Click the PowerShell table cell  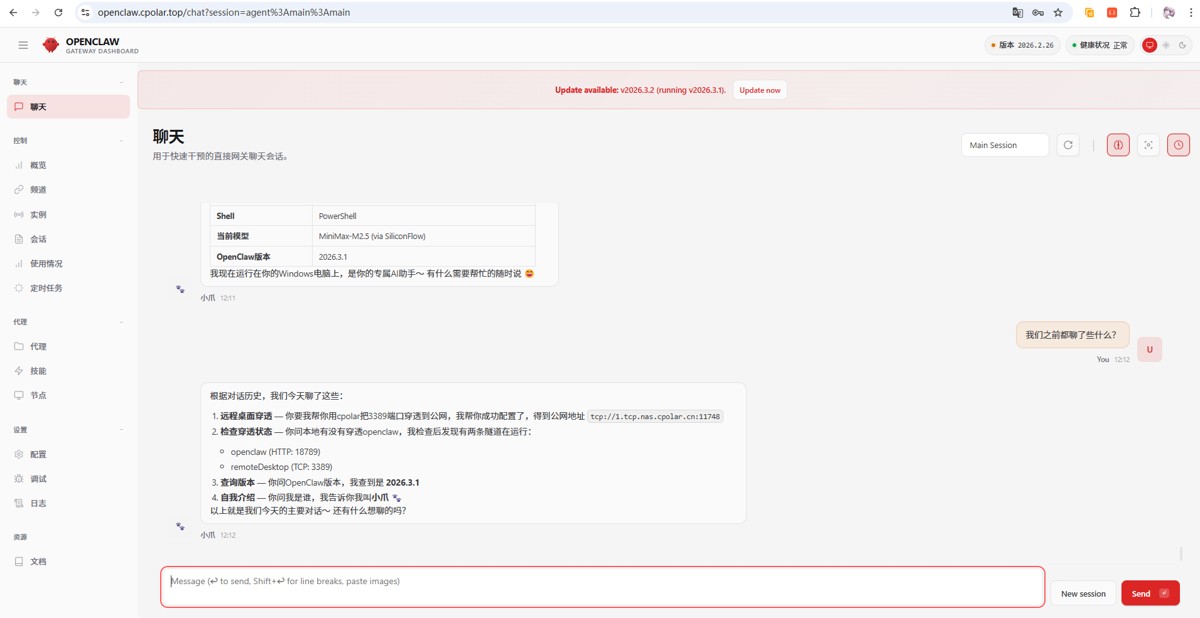point(423,216)
